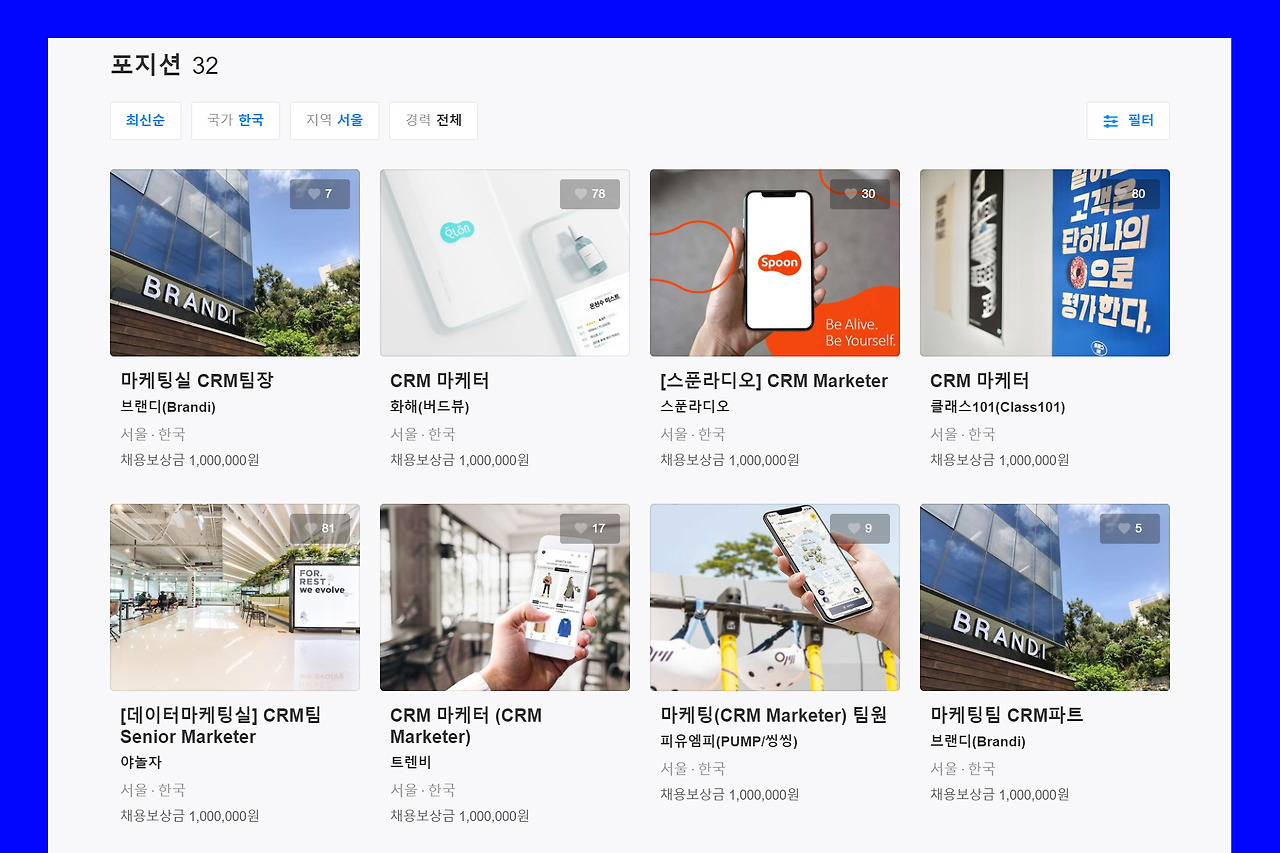
Task: Like the 마케팅팀 CRM파트 position with 5 hearts
Action: pyautogui.click(x=1130, y=529)
